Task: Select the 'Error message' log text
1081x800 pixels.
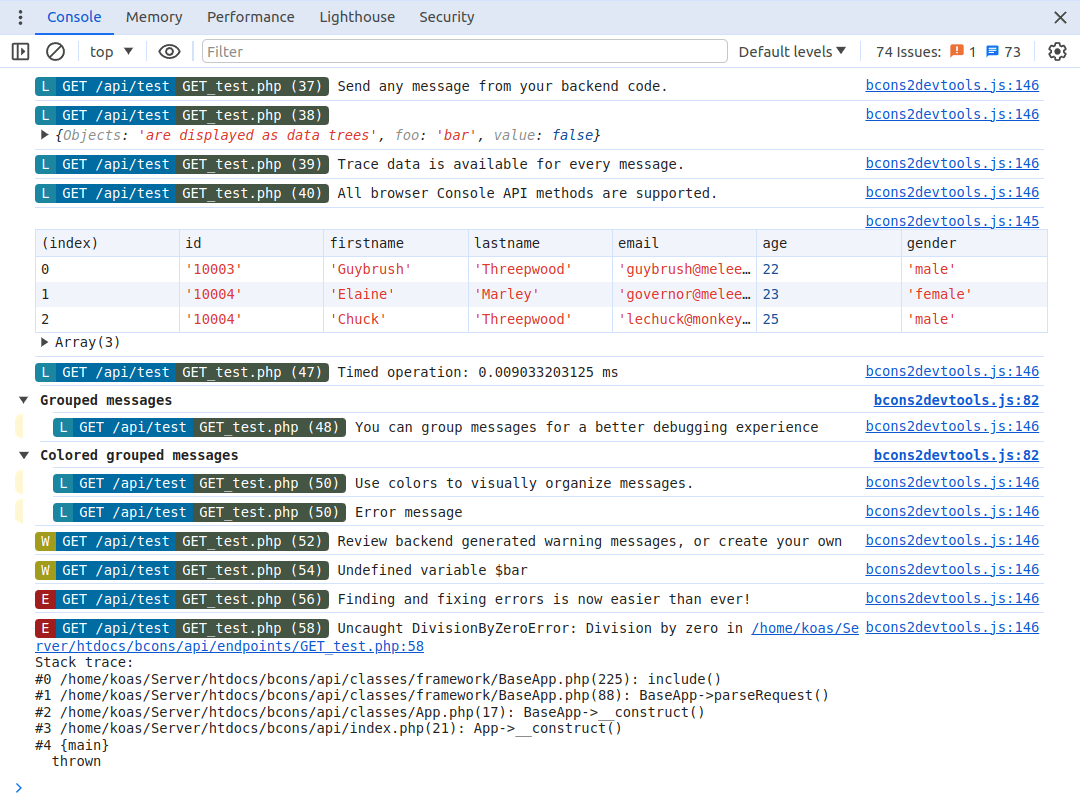Action: [x=408, y=512]
